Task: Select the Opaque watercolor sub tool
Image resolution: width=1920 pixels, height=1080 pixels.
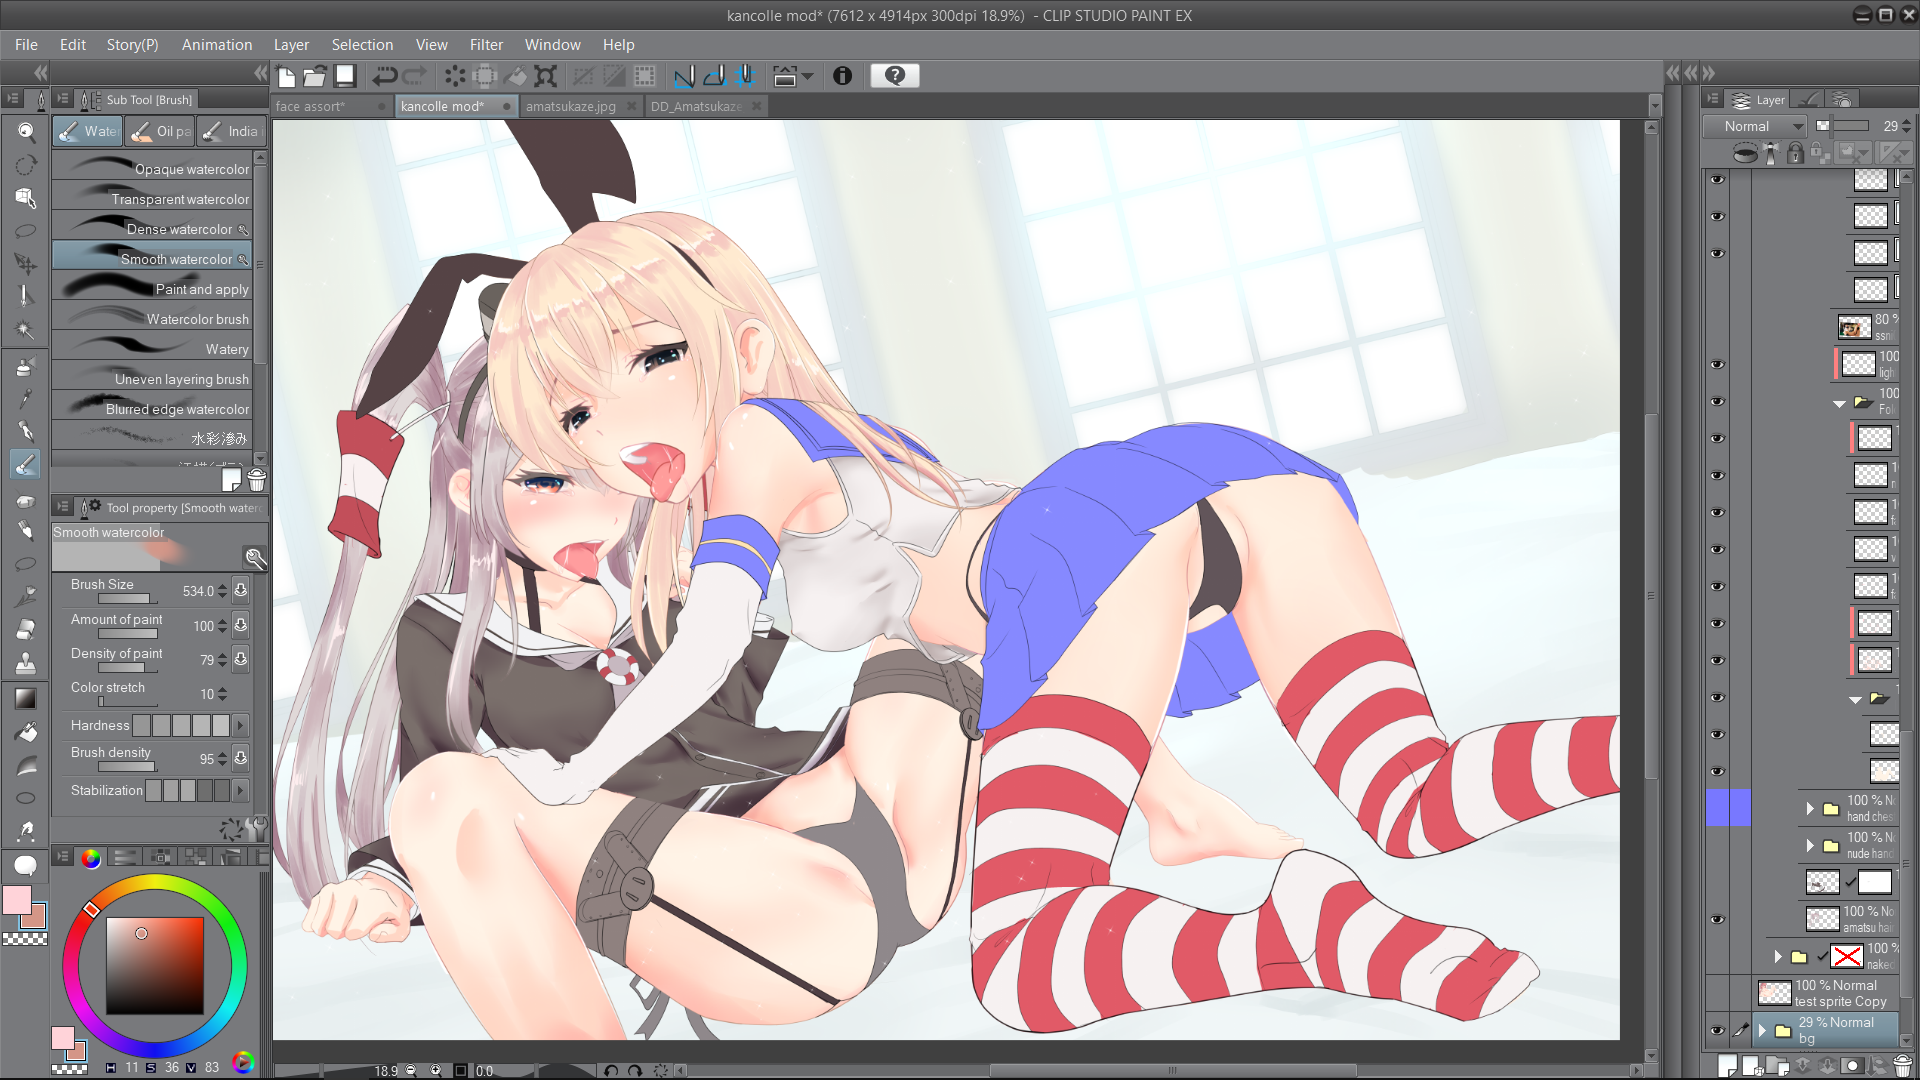Action: click(157, 169)
